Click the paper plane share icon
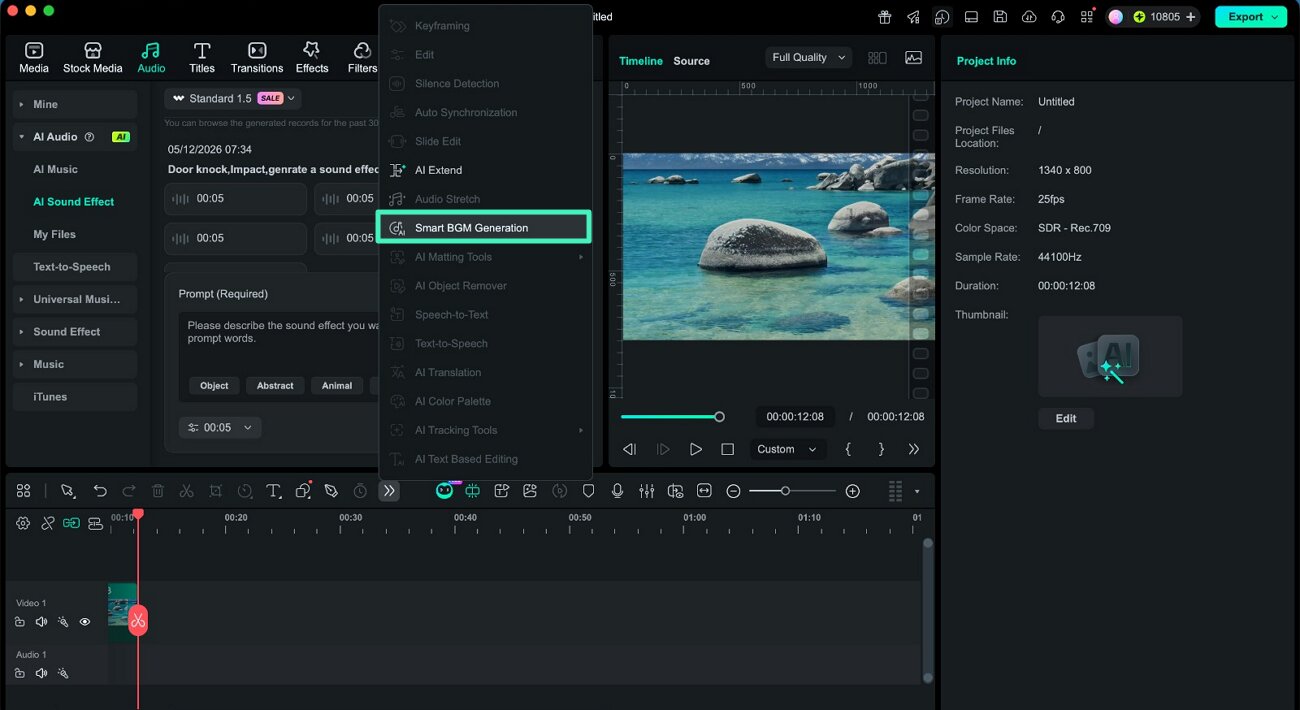The height and width of the screenshot is (710, 1300). tap(913, 17)
